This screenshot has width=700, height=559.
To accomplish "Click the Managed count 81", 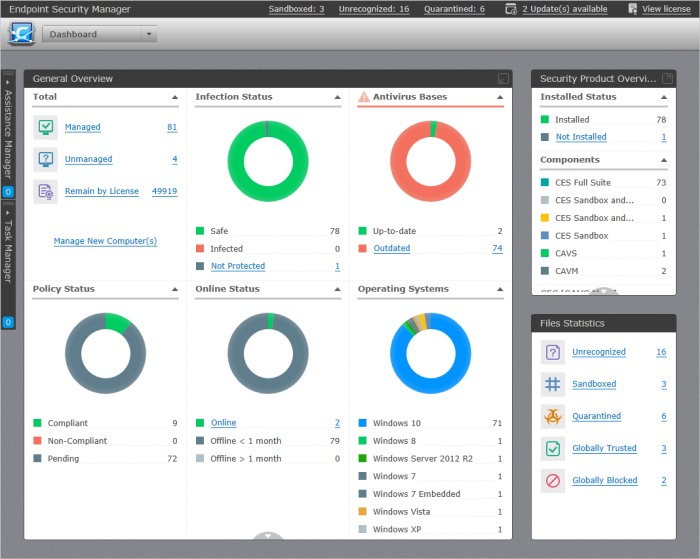I will [172, 127].
